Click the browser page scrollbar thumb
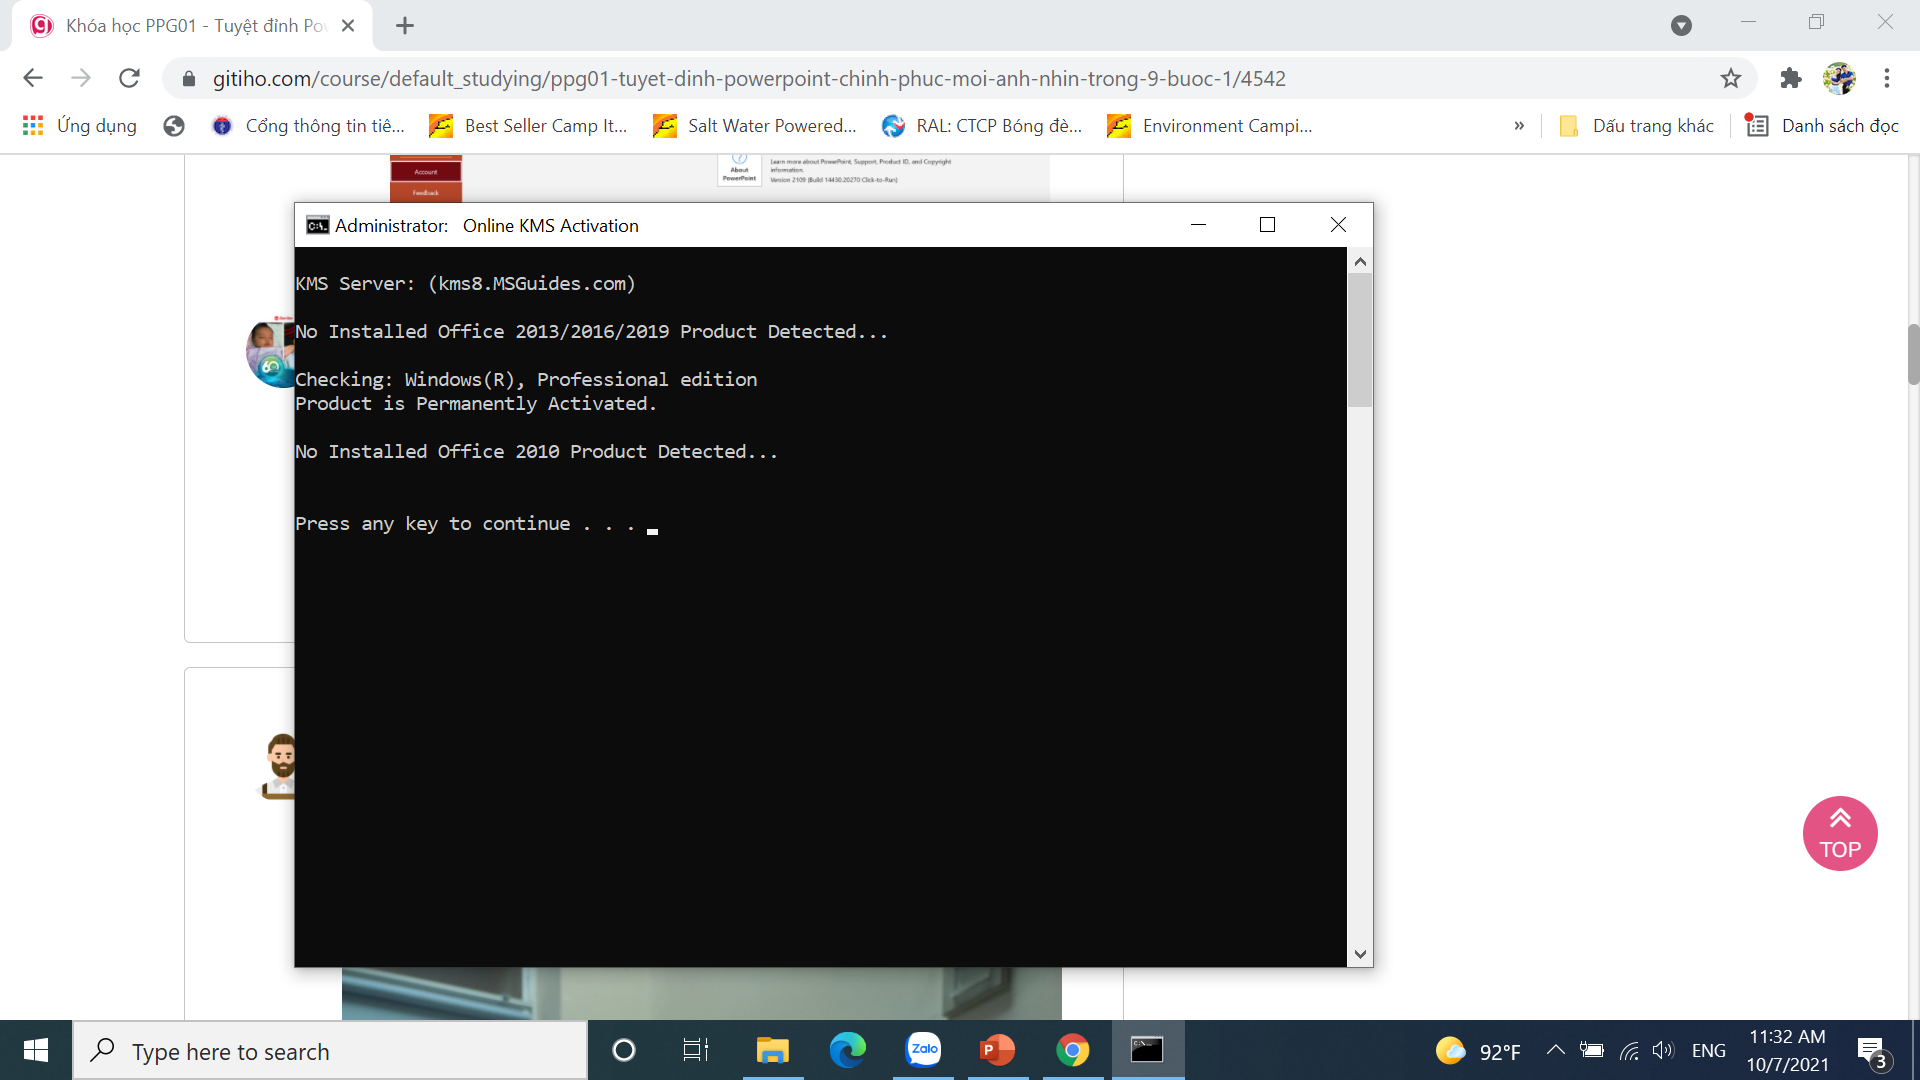This screenshot has width=1920, height=1080. point(1913,354)
